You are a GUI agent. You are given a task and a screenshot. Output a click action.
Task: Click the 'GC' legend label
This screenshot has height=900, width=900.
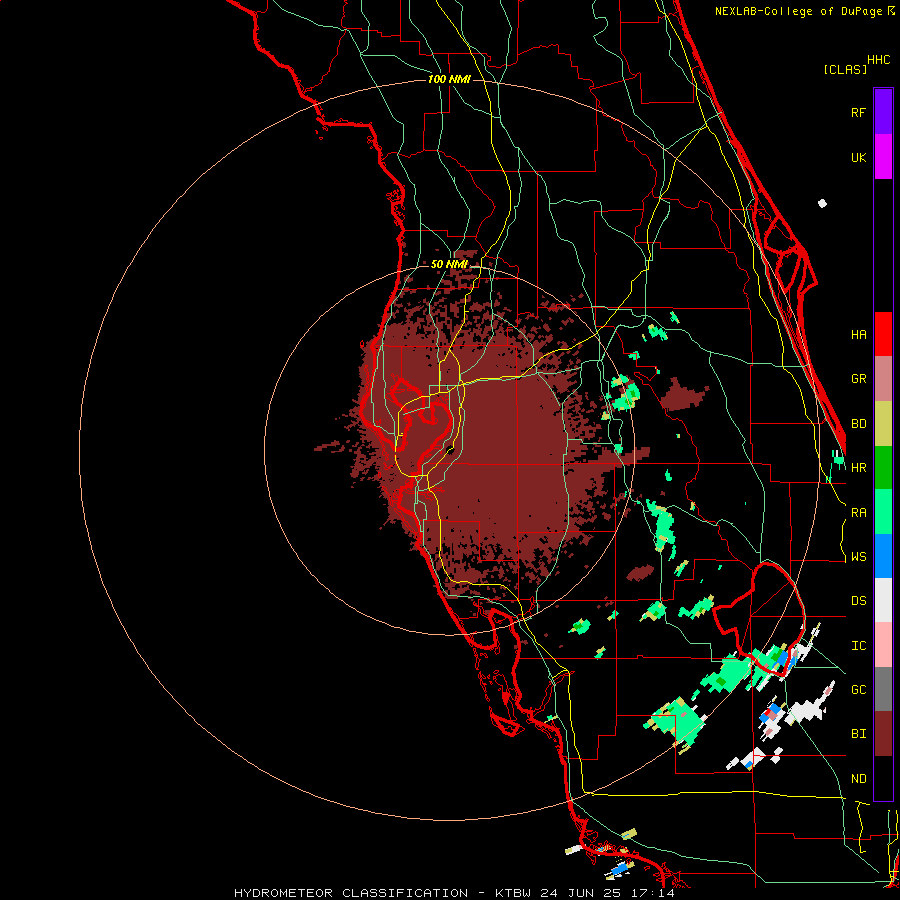859,689
